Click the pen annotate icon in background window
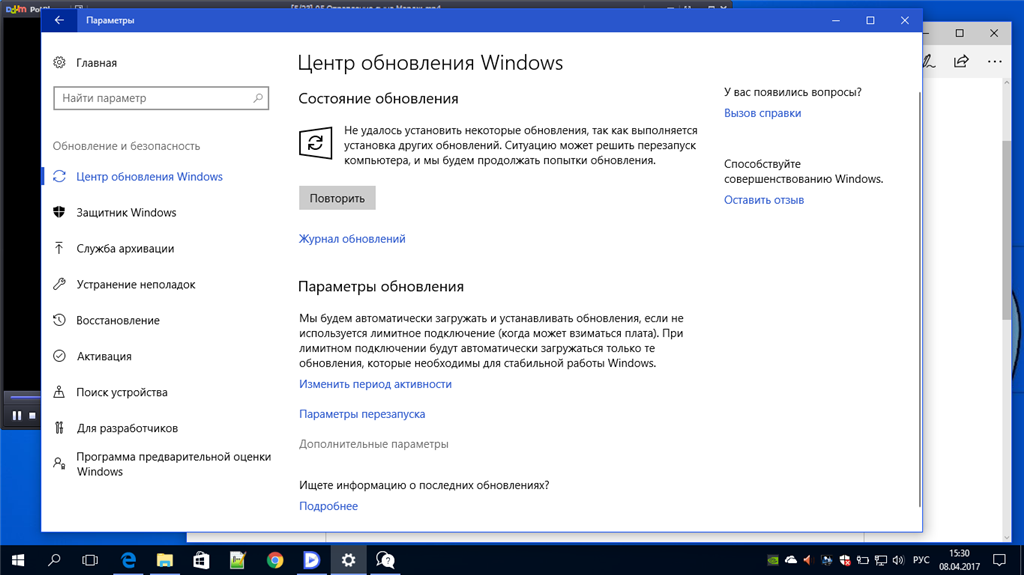Screen dimensions: 1024x575 tap(929, 61)
